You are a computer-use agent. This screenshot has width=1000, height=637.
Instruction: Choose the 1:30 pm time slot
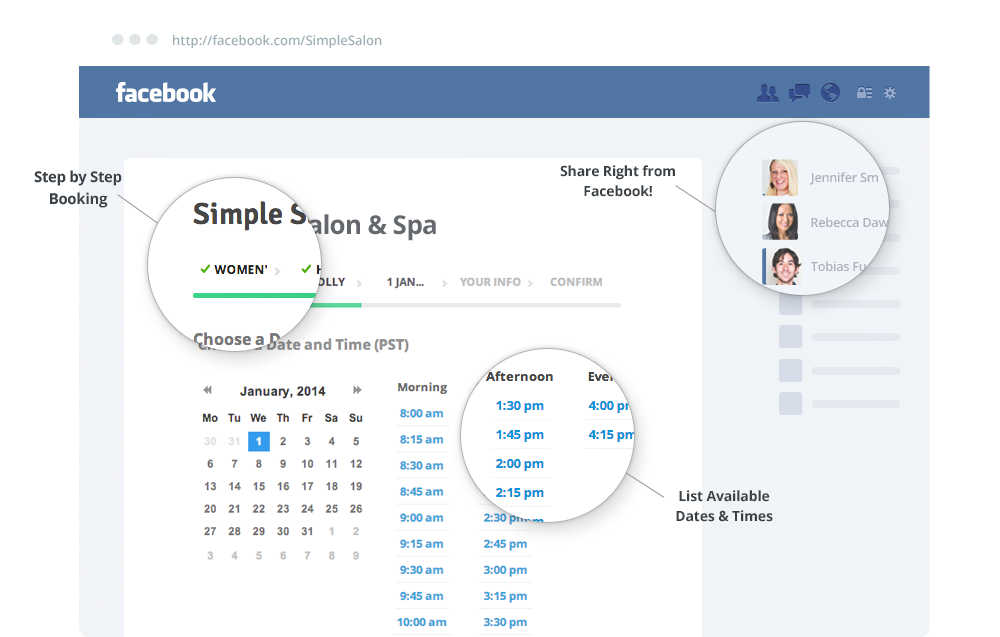(520, 406)
